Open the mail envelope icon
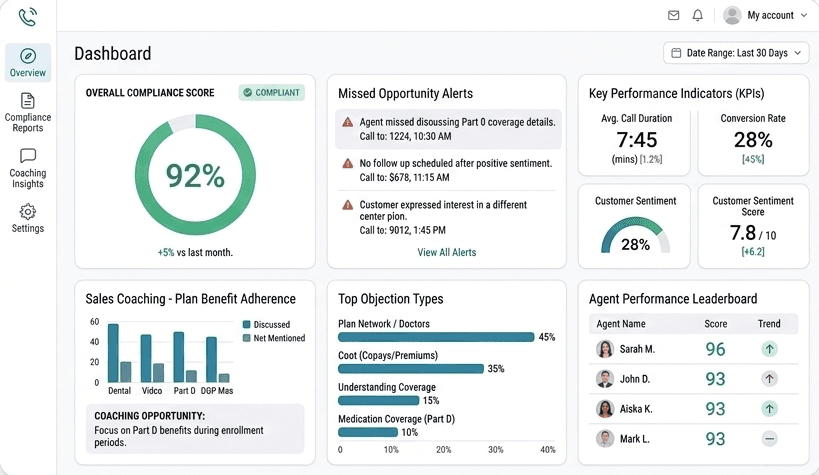Screen dimensions: 819x475 [674, 16]
